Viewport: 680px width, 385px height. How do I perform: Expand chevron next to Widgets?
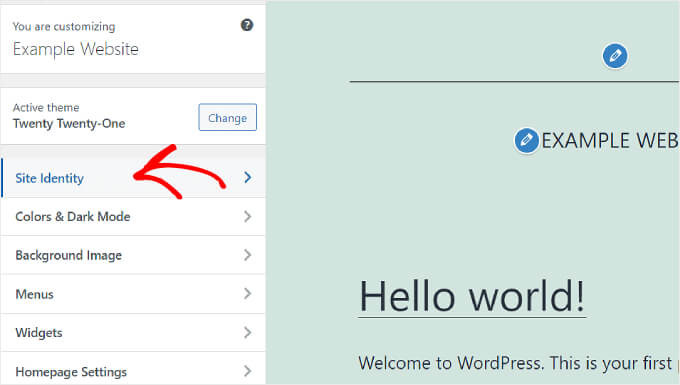[248, 333]
